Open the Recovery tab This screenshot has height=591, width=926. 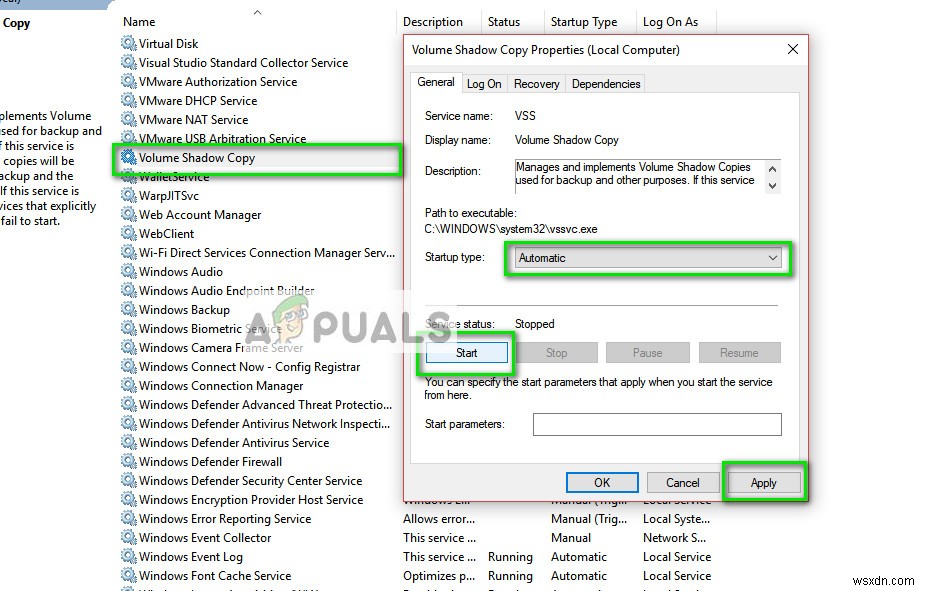tap(536, 84)
